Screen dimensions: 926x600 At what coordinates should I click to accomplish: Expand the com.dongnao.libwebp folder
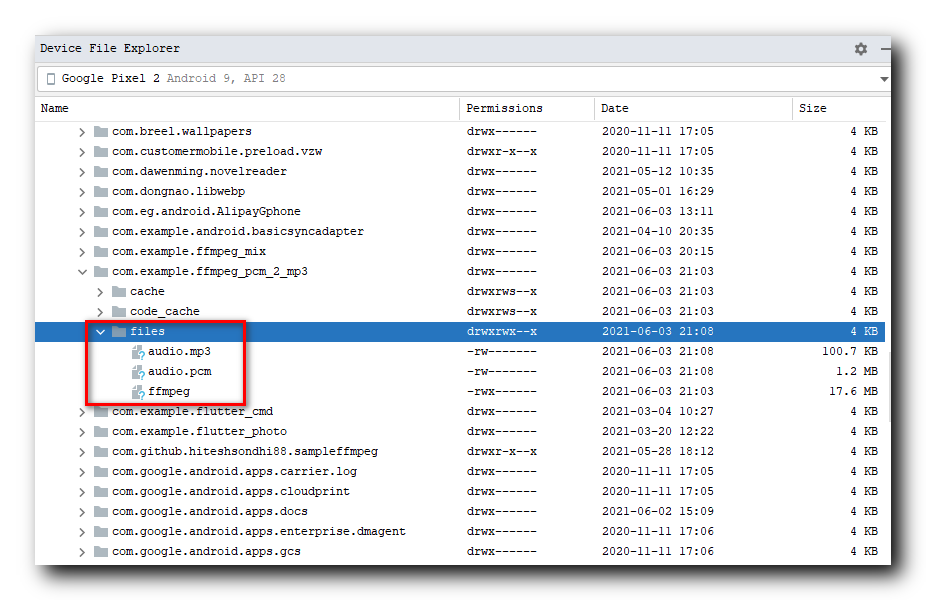click(82, 193)
